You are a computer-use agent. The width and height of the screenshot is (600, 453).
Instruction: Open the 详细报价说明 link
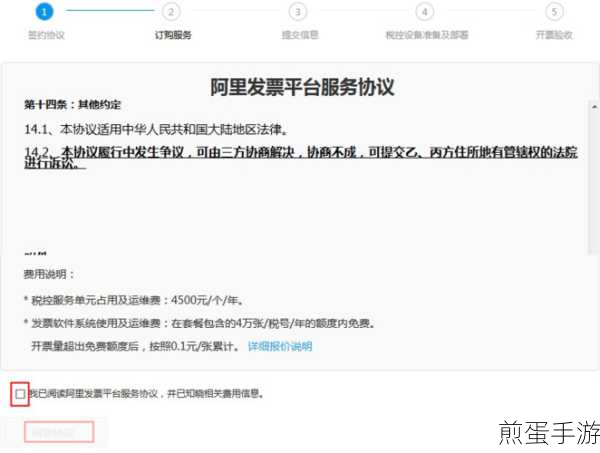click(x=280, y=347)
